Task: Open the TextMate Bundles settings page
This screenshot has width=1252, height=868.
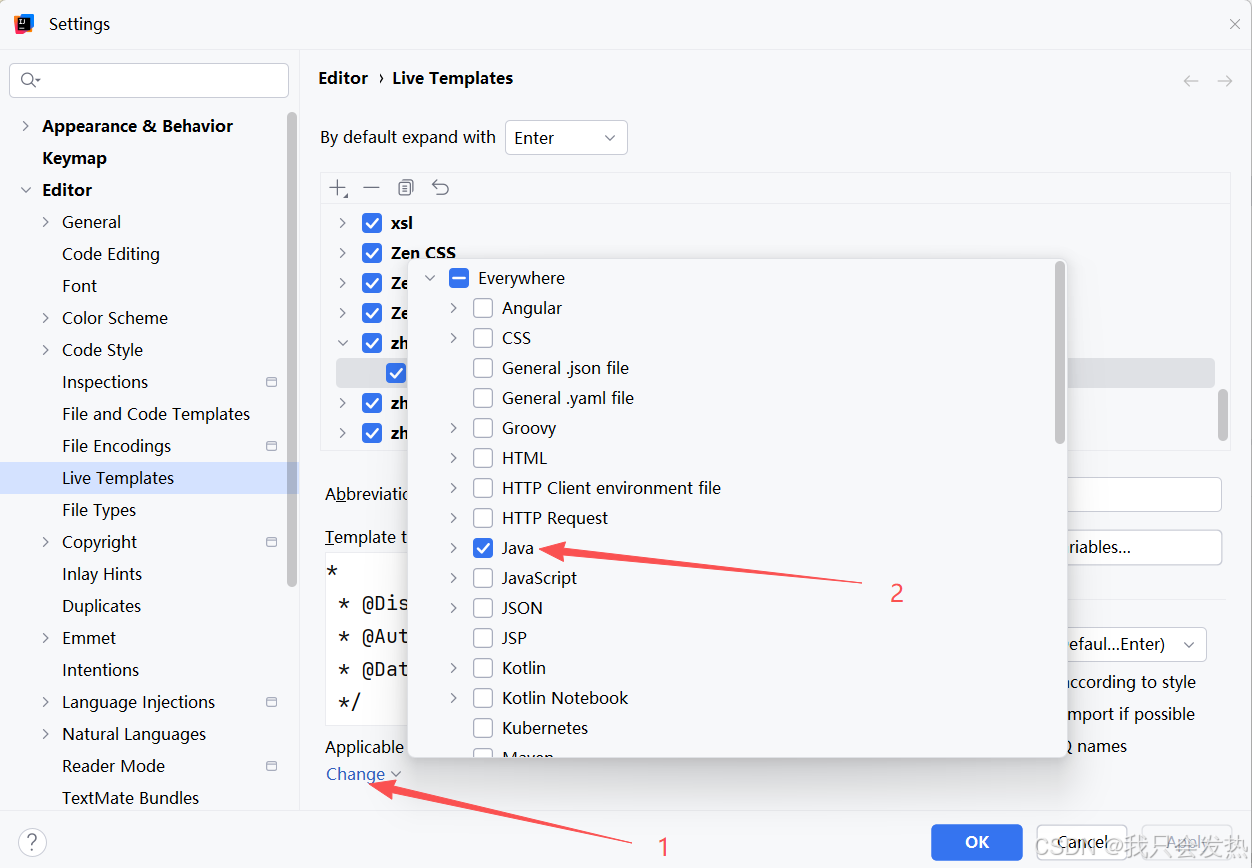Action: point(130,798)
